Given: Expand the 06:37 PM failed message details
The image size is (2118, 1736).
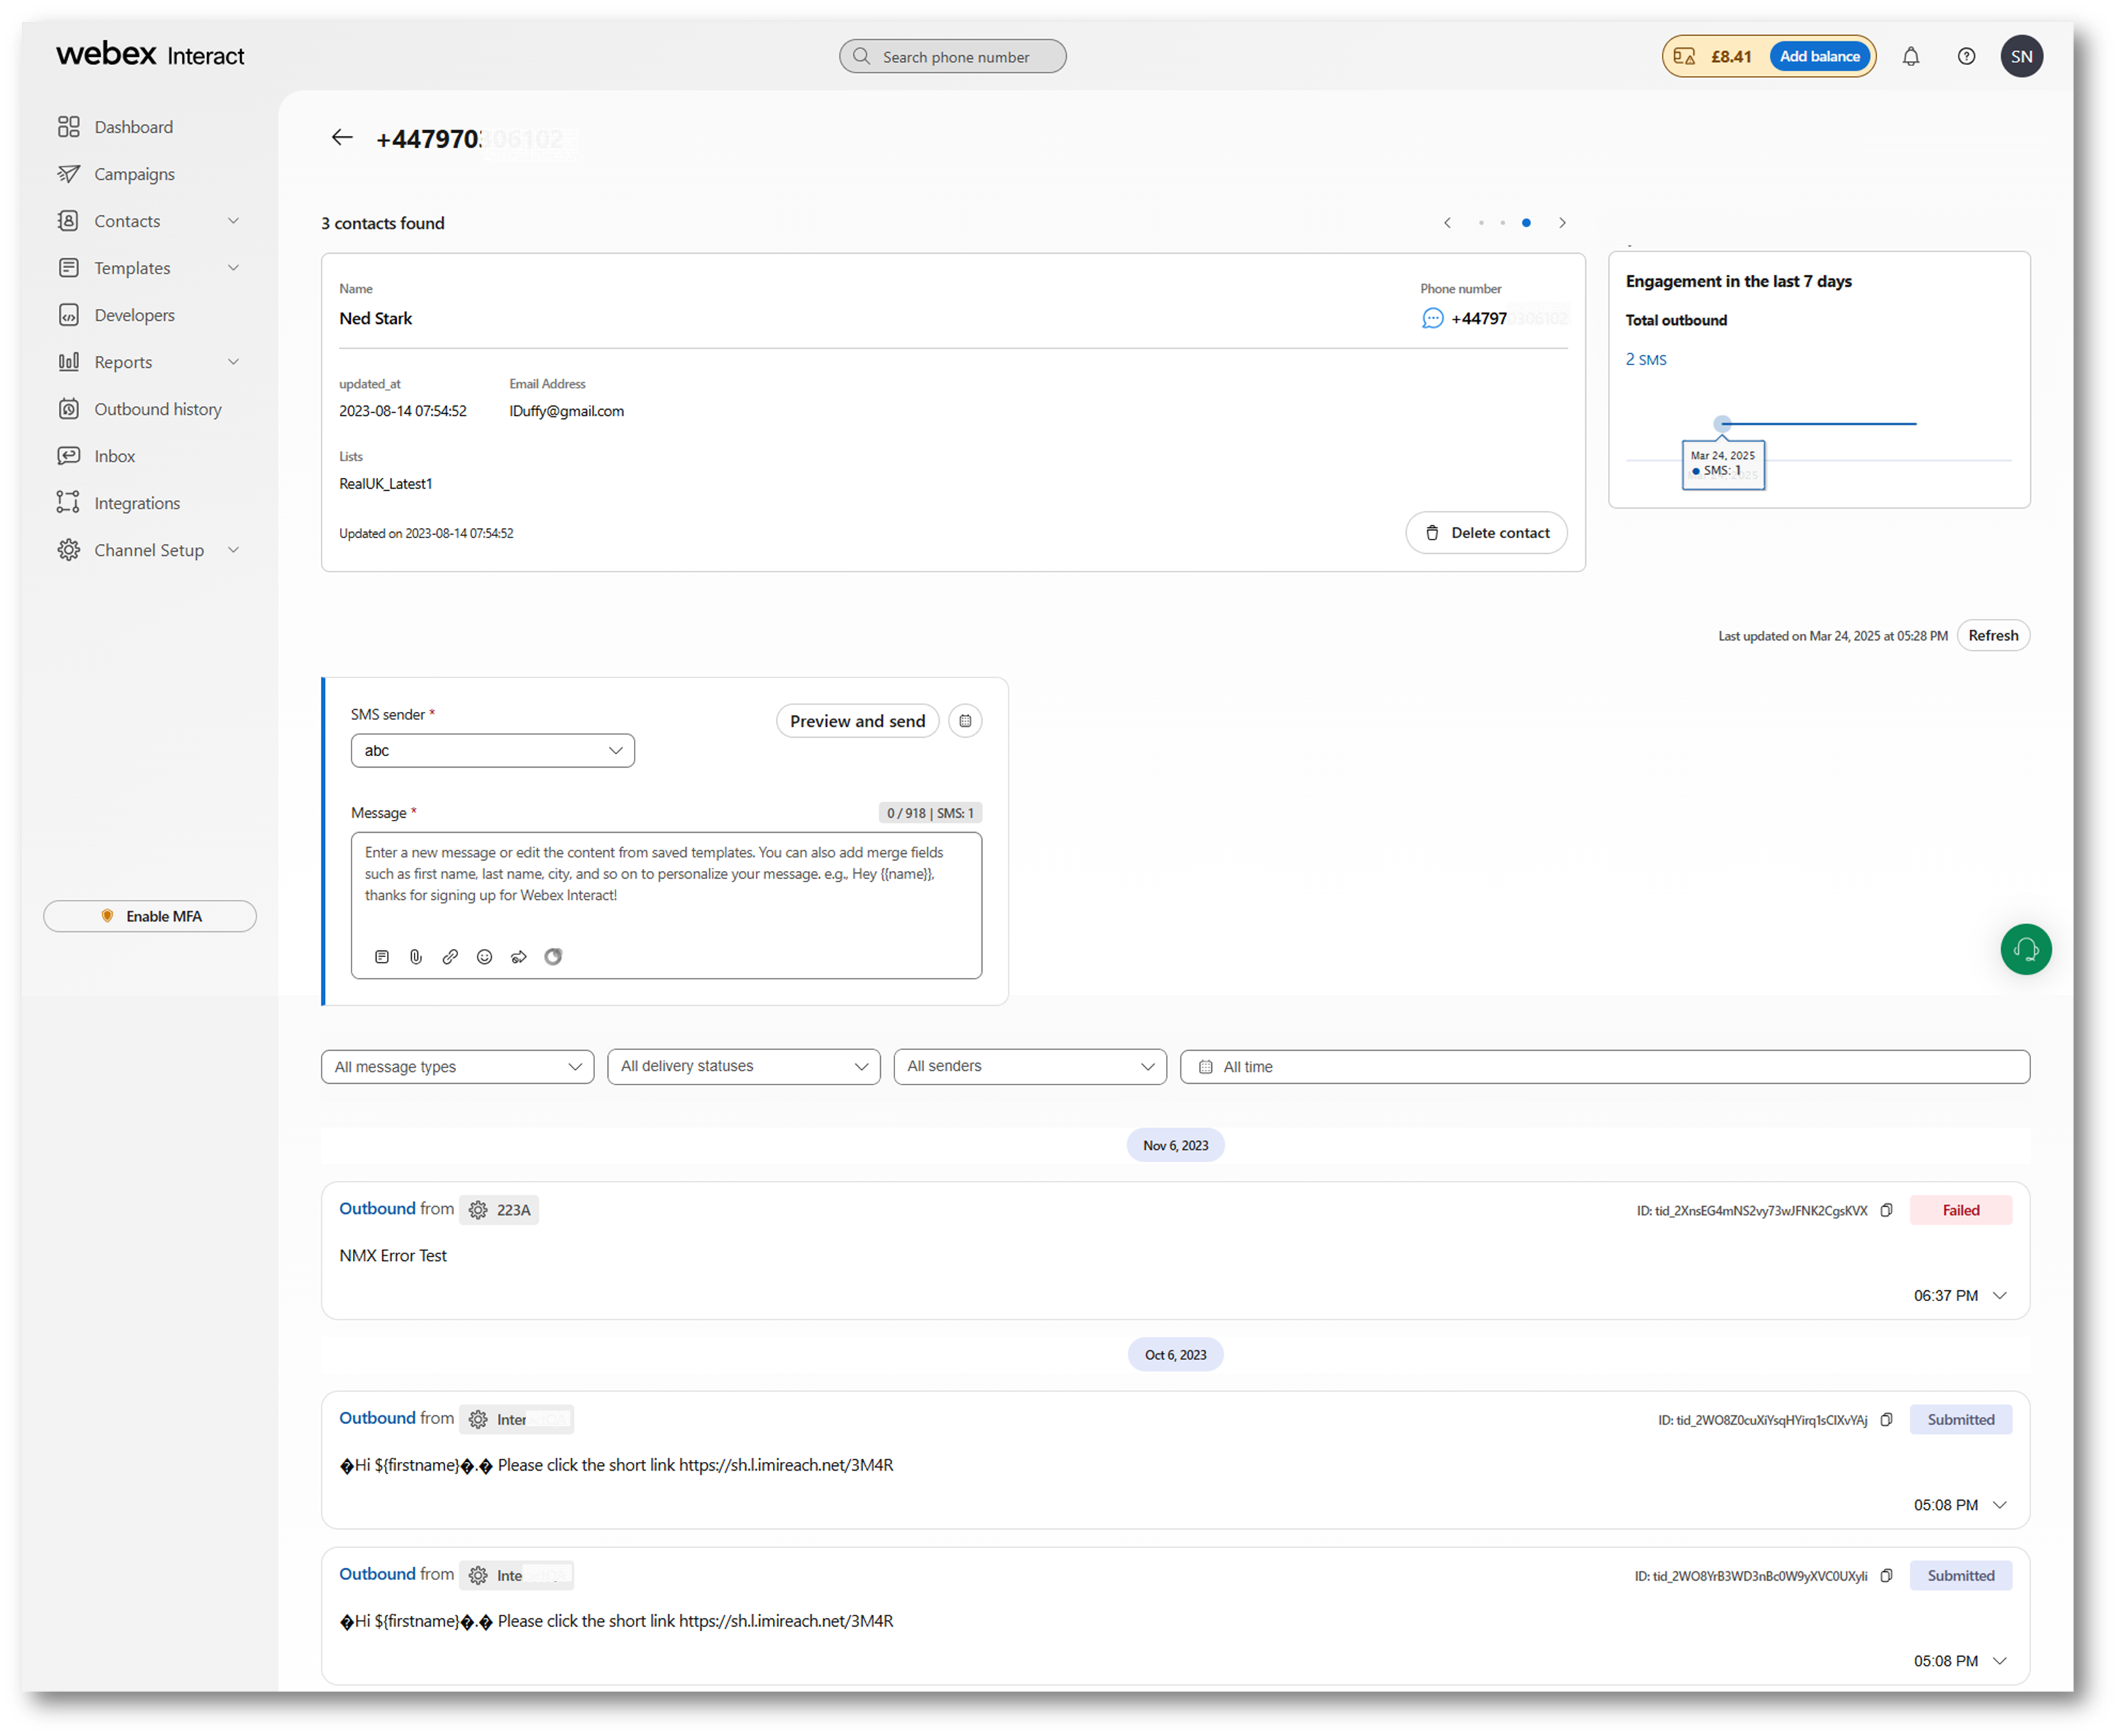Looking at the screenshot, I should (x=2000, y=1296).
